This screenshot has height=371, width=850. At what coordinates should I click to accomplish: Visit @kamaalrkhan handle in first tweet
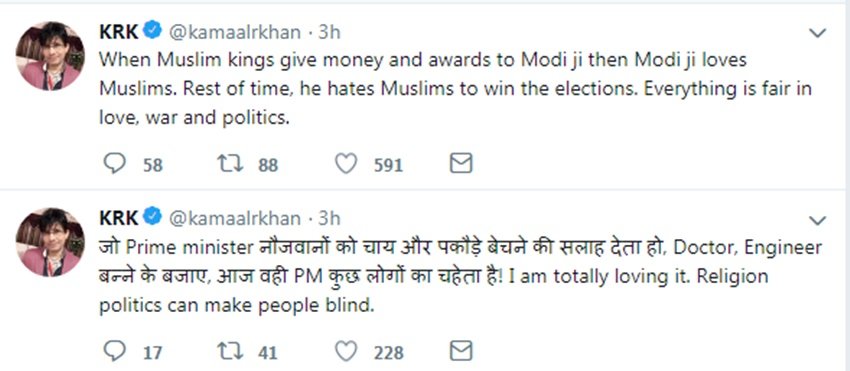(x=235, y=33)
